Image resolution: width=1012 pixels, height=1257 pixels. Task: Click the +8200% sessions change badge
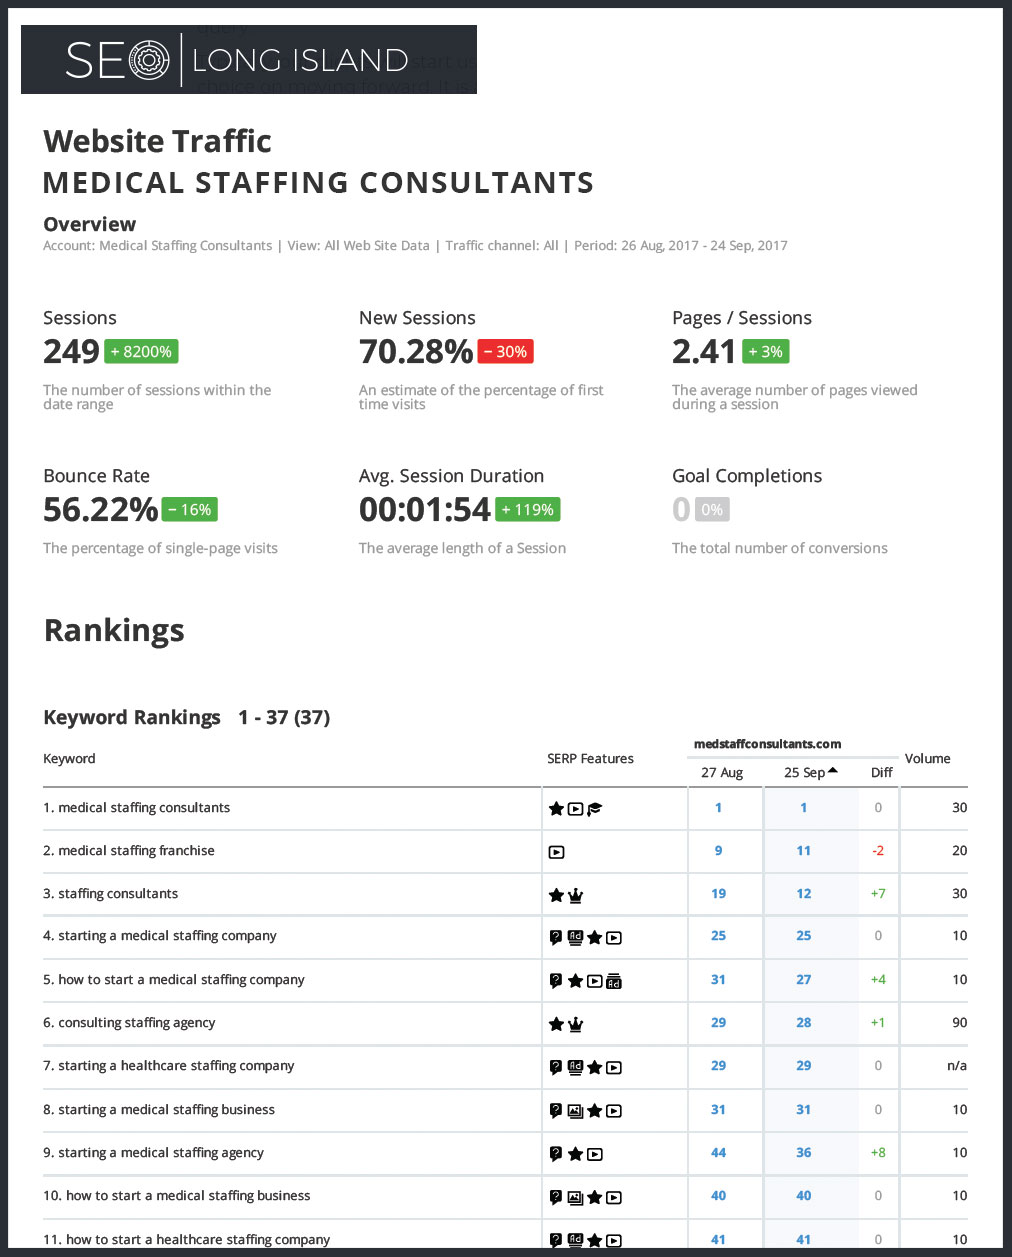[141, 352]
